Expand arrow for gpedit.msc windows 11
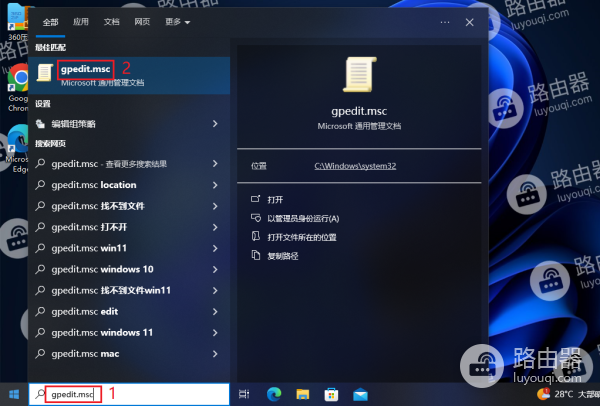The width and height of the screenshot is (600, 406). [215, 333]
